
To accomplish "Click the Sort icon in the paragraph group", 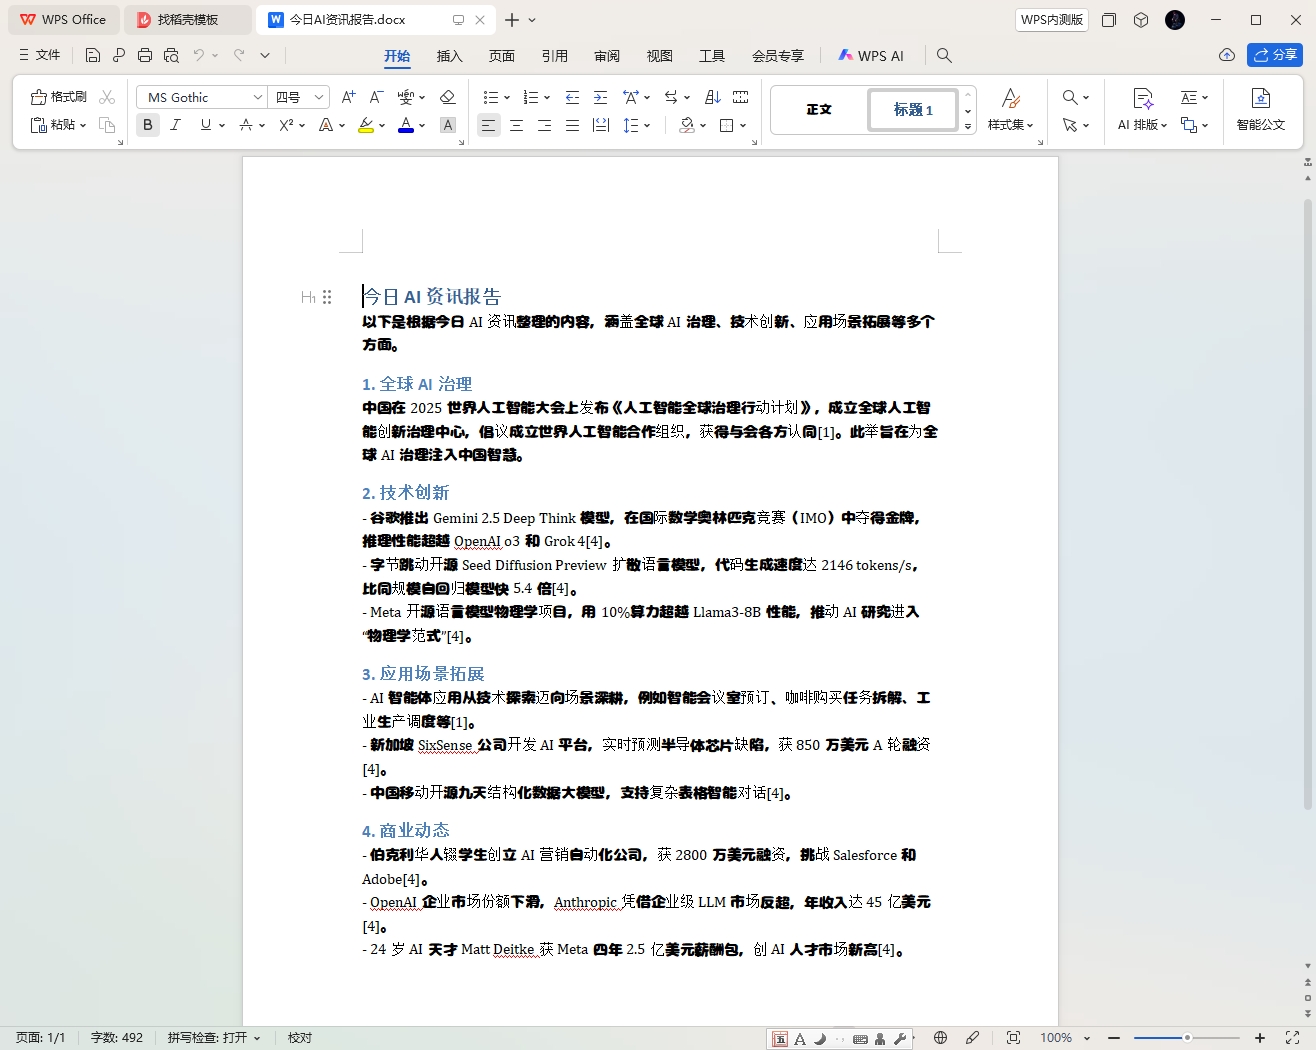I will (x=712, y=97).
